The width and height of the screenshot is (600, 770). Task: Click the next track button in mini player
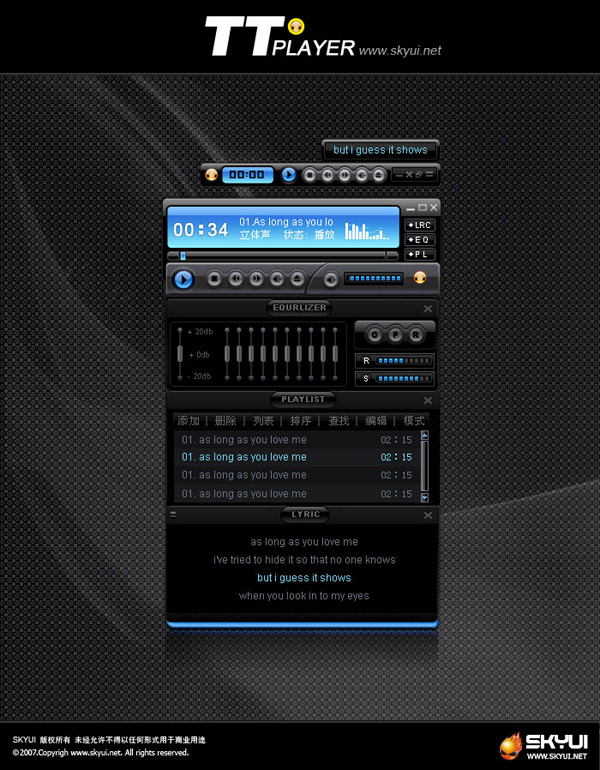coord(344,175)
